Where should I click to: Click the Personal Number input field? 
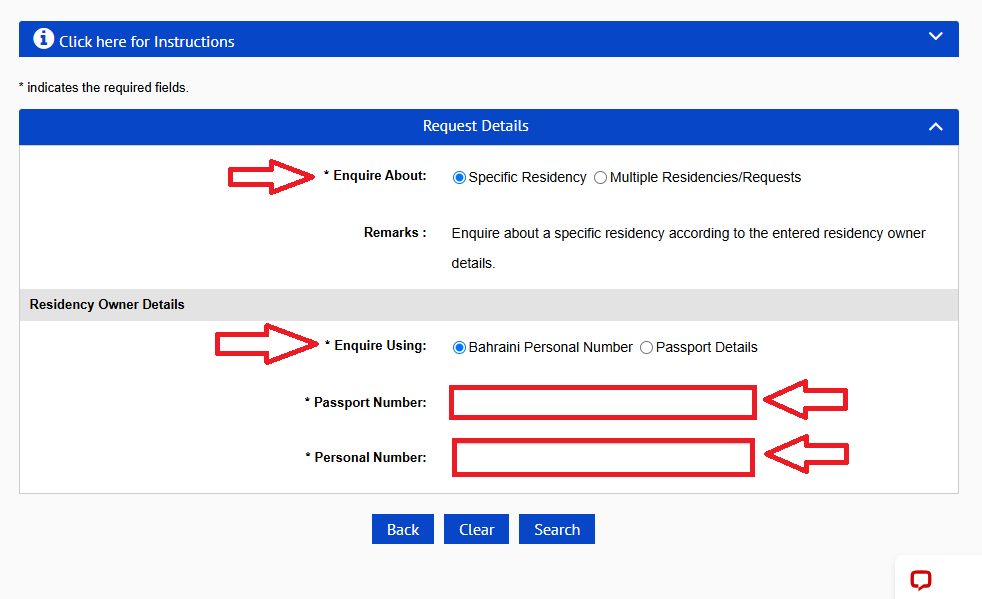[x=603, y=458]
